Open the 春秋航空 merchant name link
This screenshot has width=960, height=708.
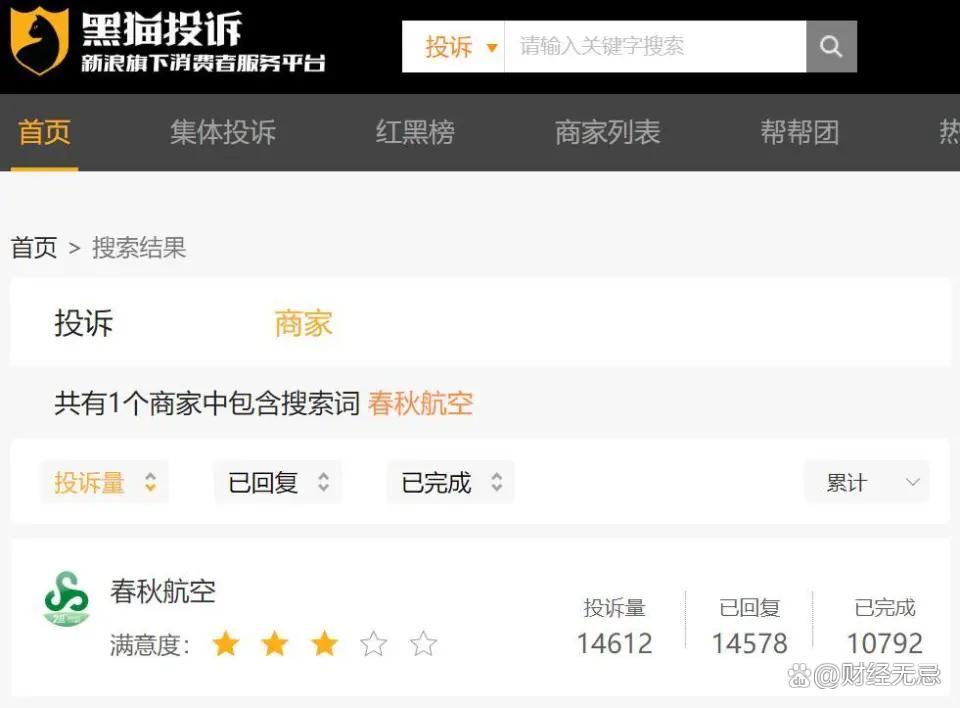[163, 592]
